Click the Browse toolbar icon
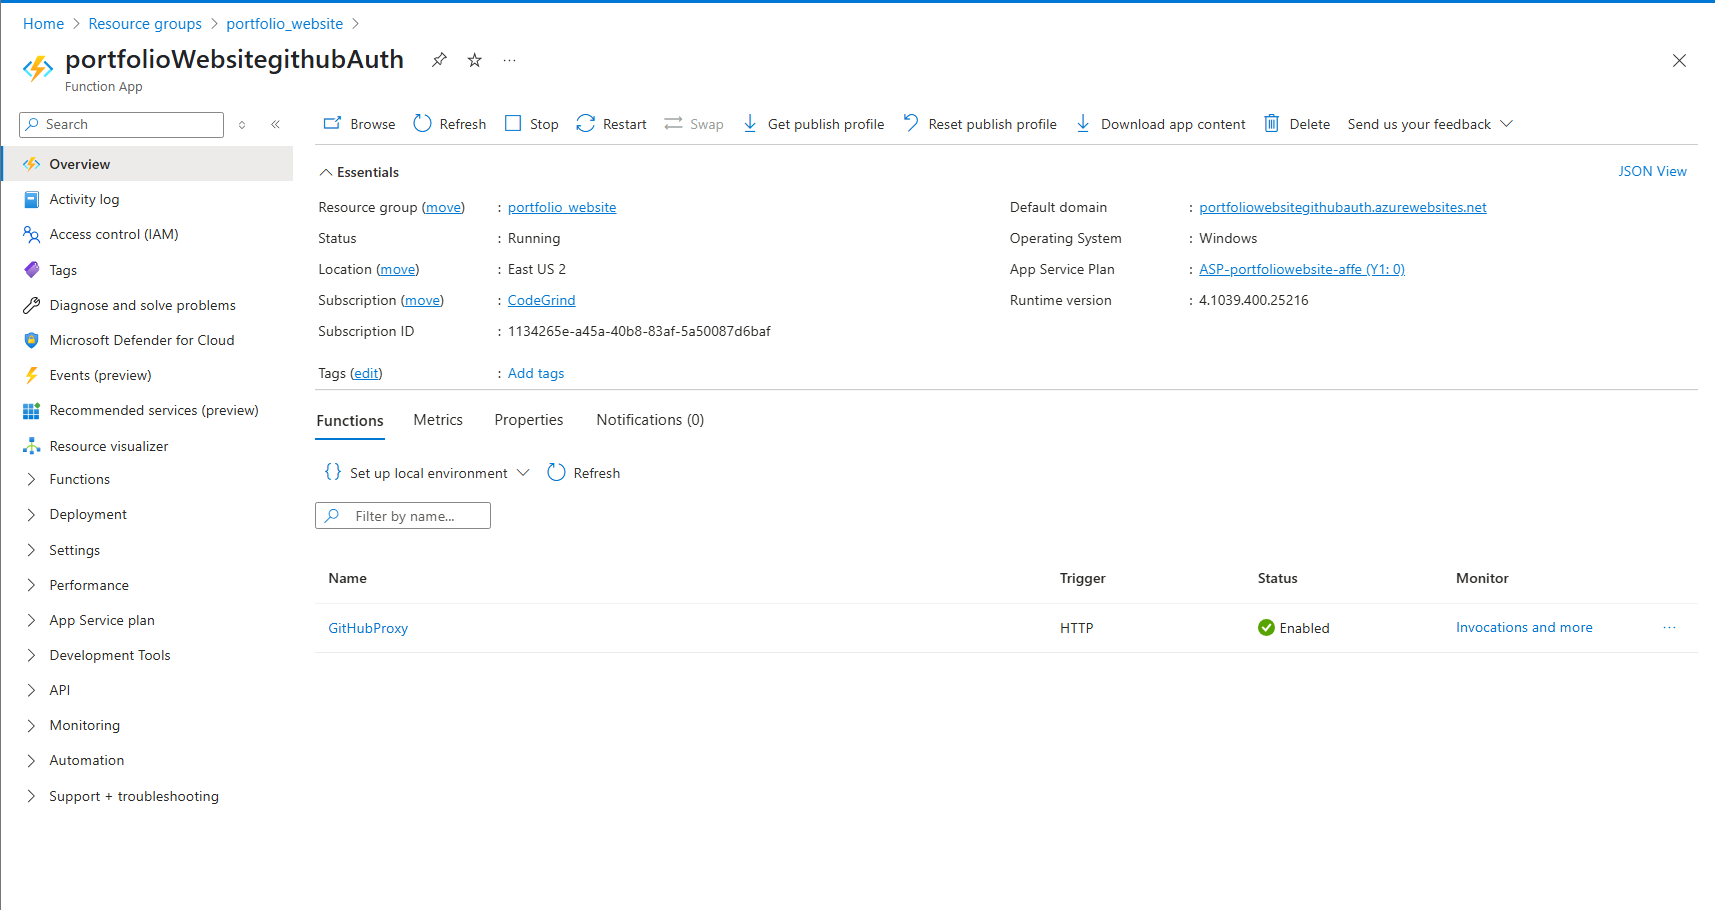Screen dimensions: 1715x910 pos(332,124)
